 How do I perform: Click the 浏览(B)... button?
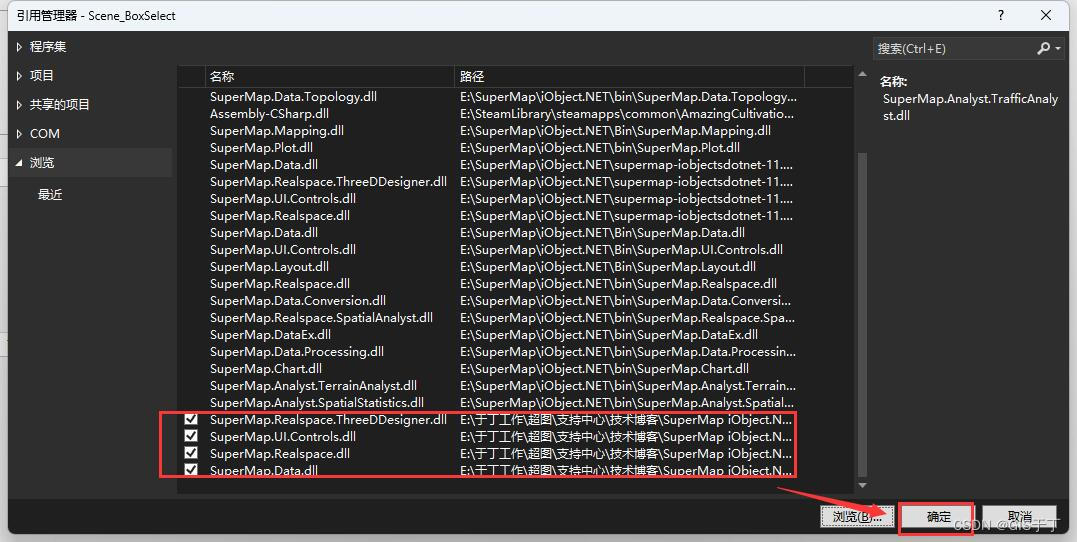pyautogui.click(x=857, y=517)
